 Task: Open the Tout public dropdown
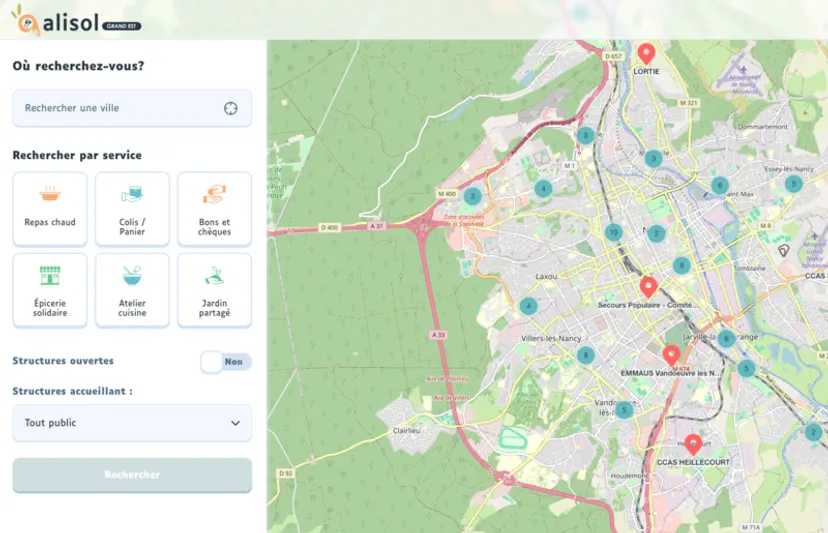coord(132,423)
